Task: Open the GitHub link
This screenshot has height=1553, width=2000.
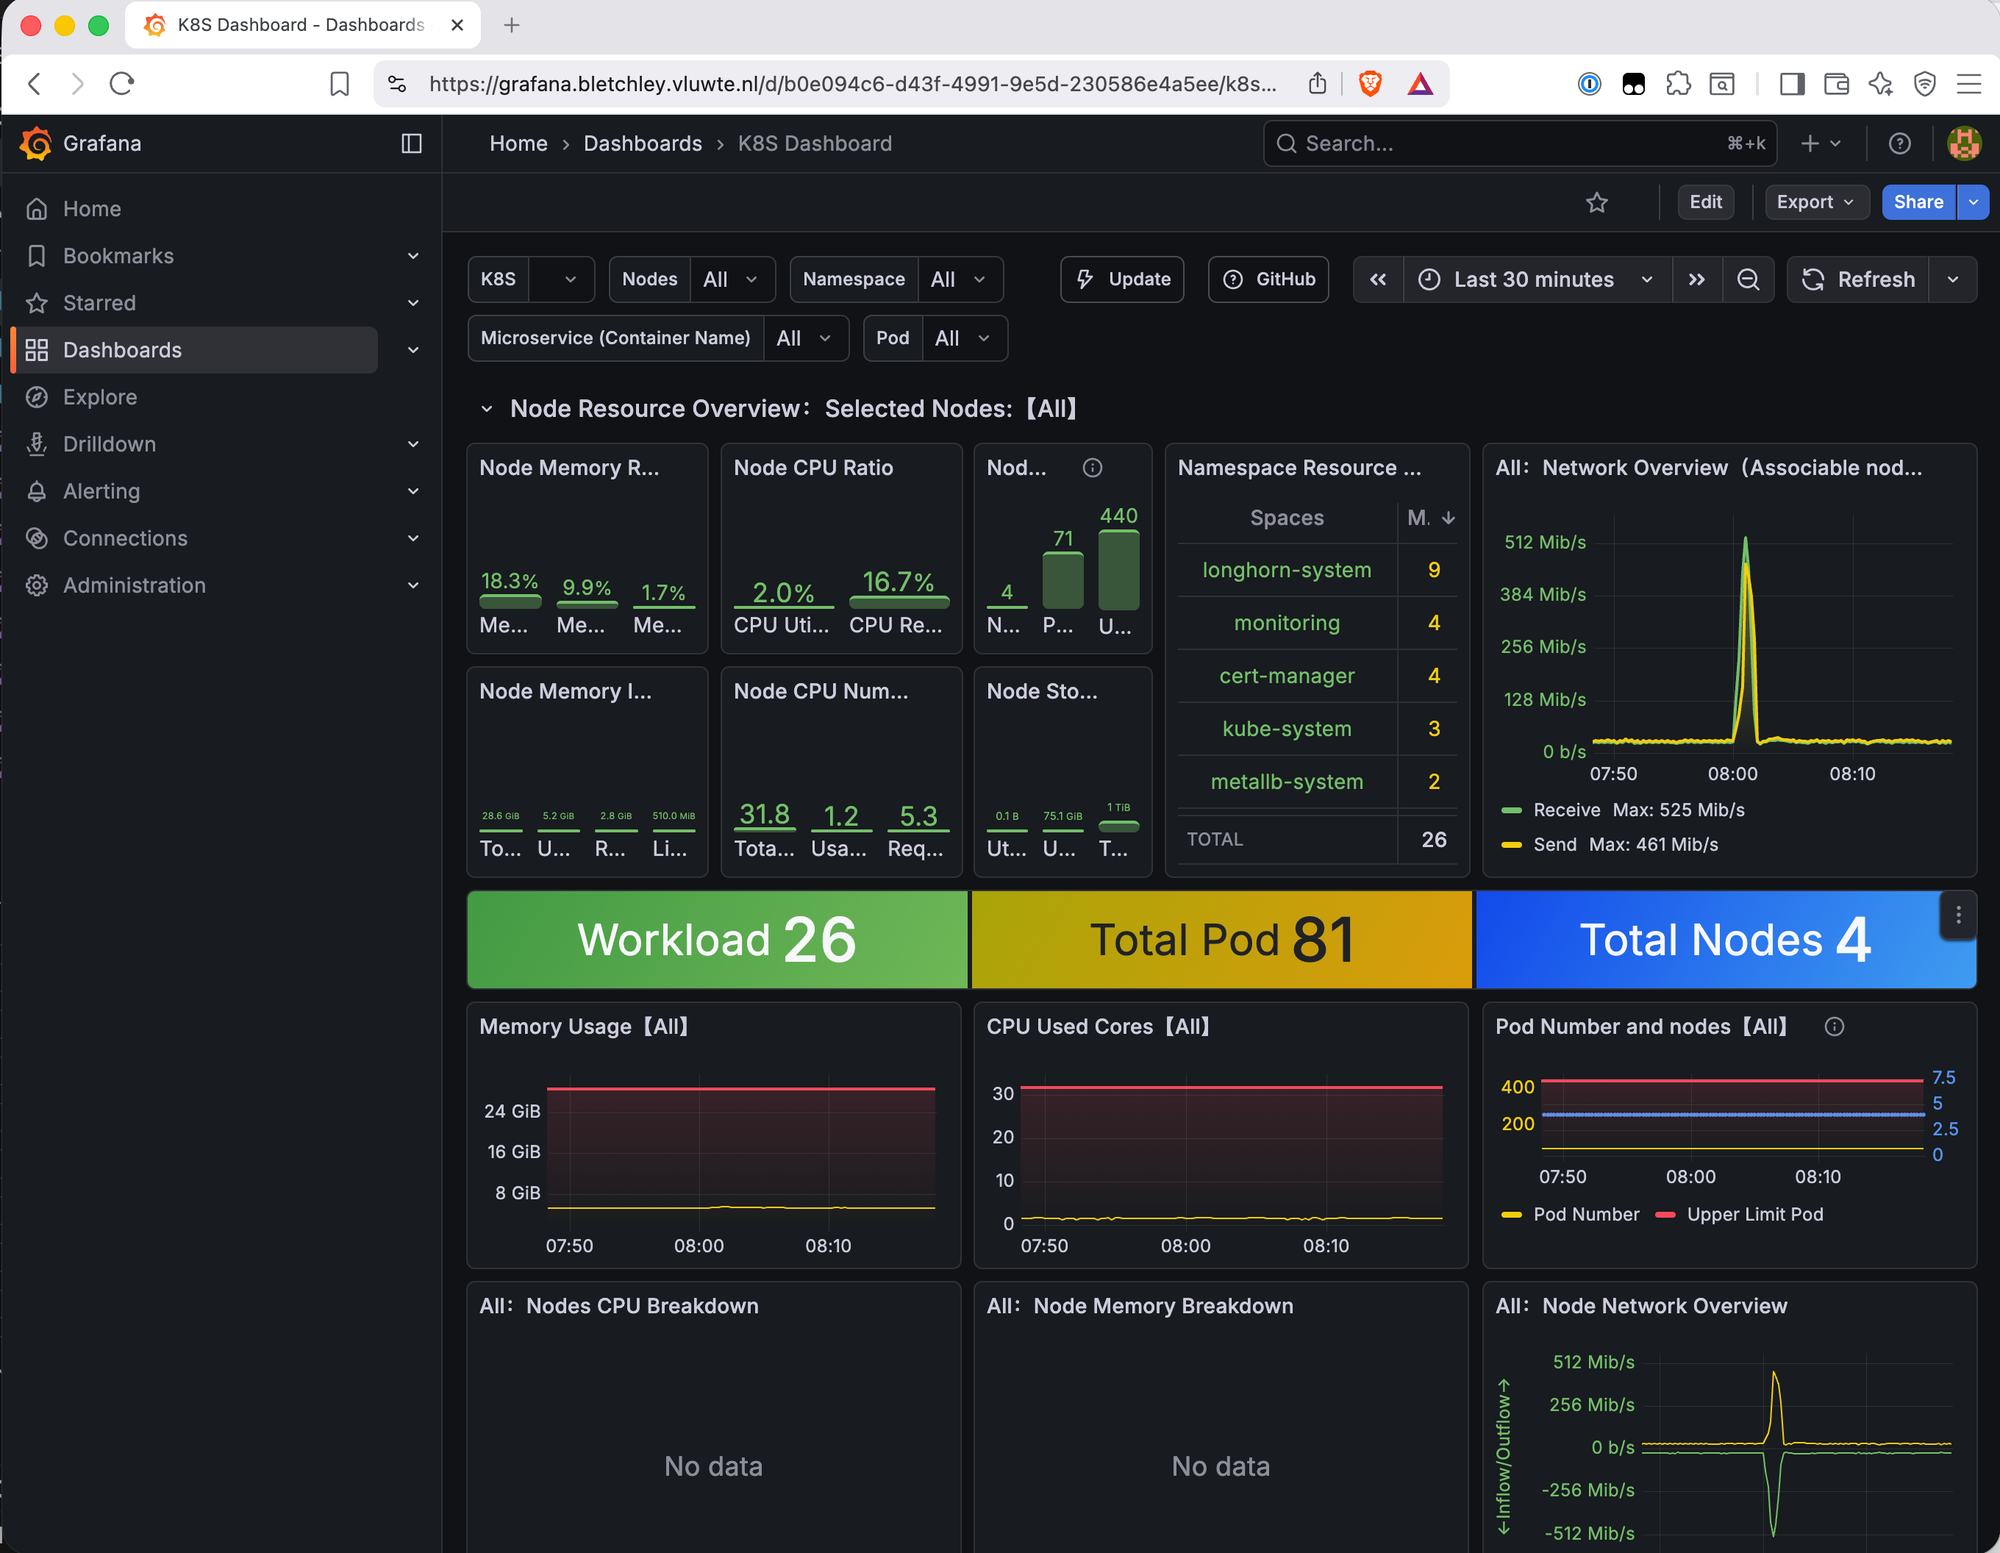Action: coord(1268,279)
